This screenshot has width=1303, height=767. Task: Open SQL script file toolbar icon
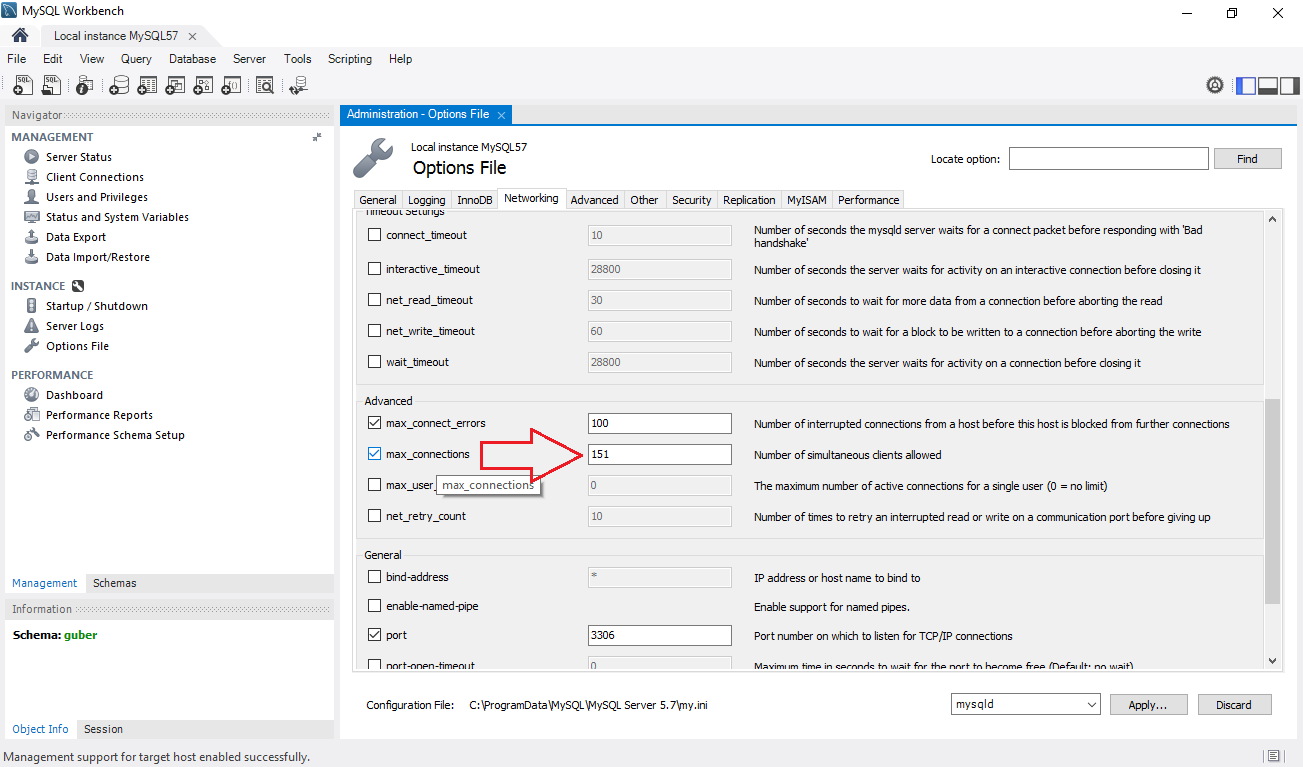tap(50, 86)
